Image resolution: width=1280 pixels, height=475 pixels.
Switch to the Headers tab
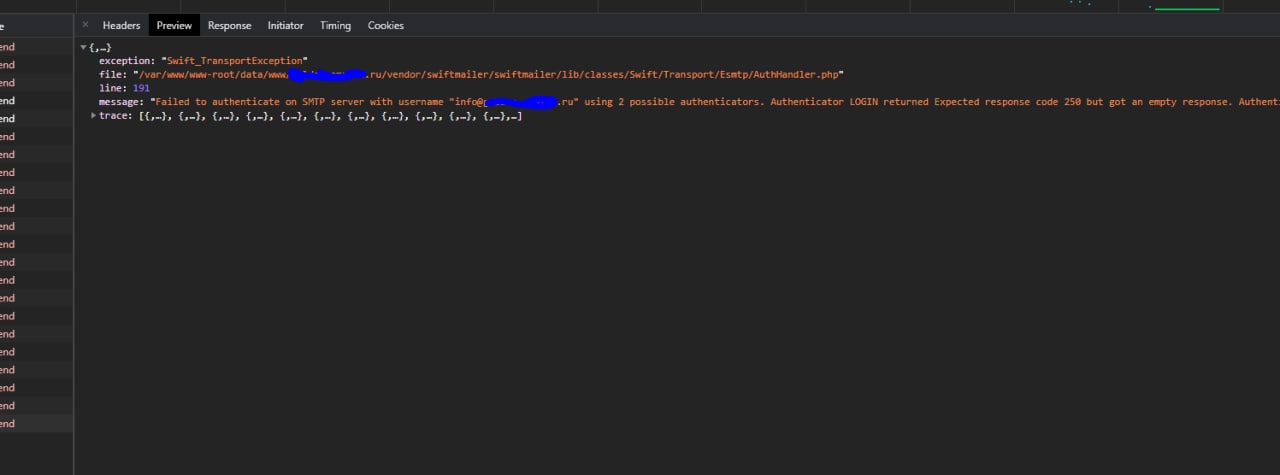click(121, 25)
